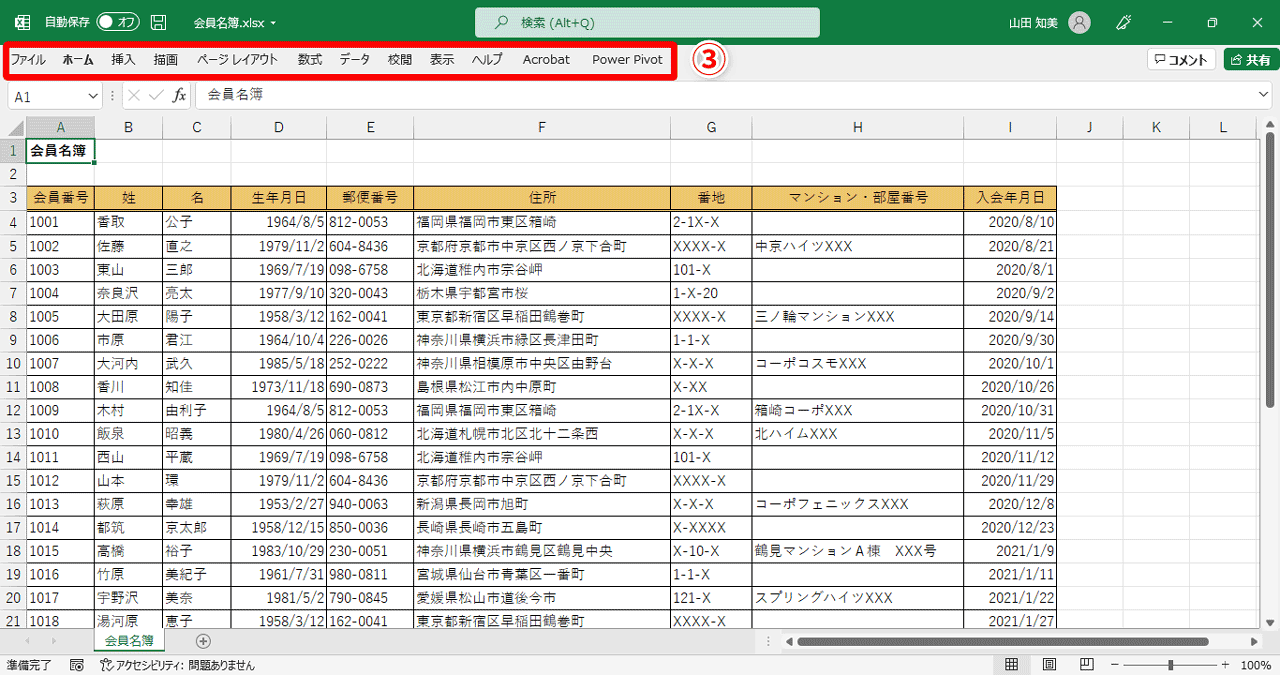This screenshot has height=675, width=1280.
Task: Click the Save icon in the Quick Access Toolbar
Action: coord(157,21)
